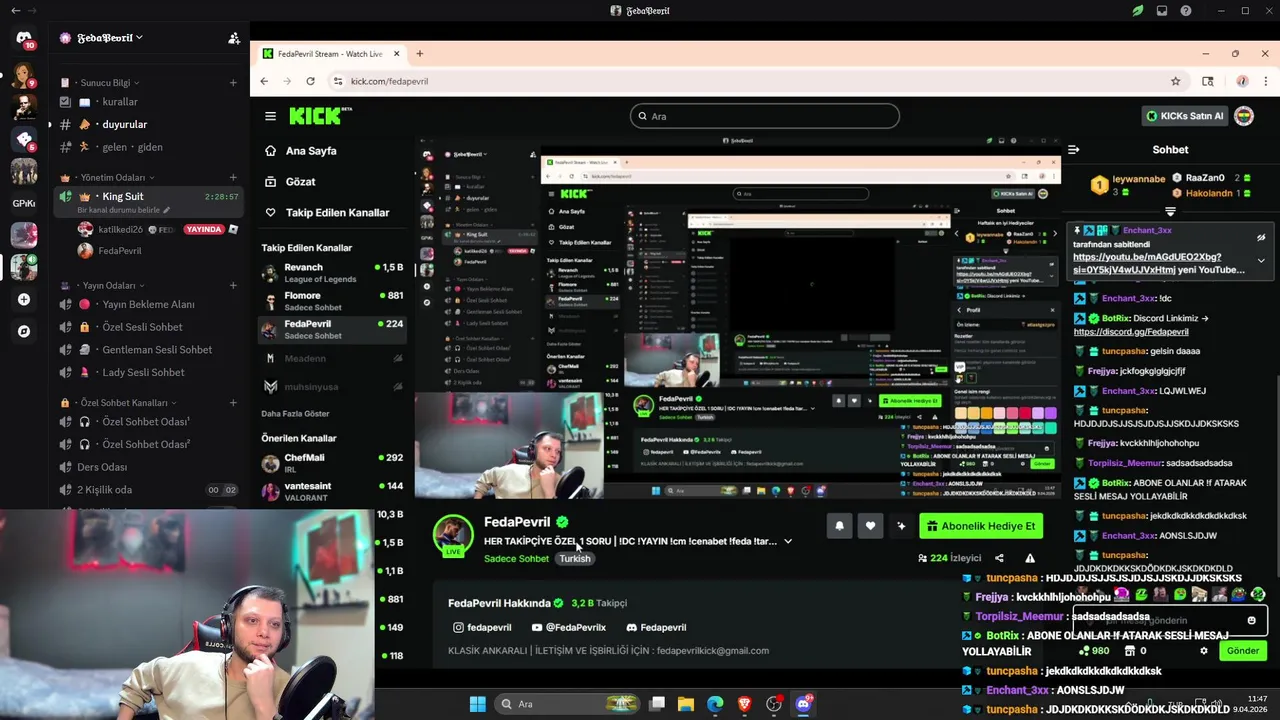The image size is (1280, 720).
Task: Toggle stream notification bell
Action: pos(839,526)
